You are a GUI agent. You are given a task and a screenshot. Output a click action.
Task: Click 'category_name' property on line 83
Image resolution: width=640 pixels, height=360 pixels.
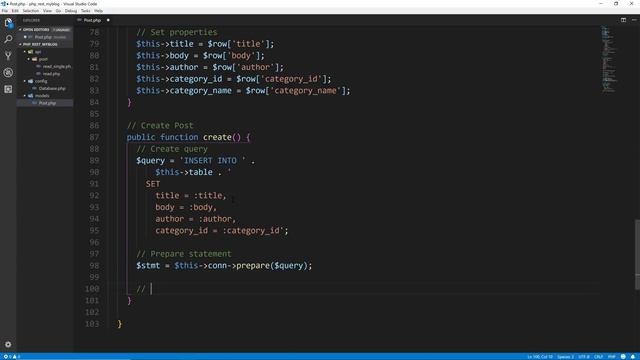pyautogui.click(x=200, y=91)
